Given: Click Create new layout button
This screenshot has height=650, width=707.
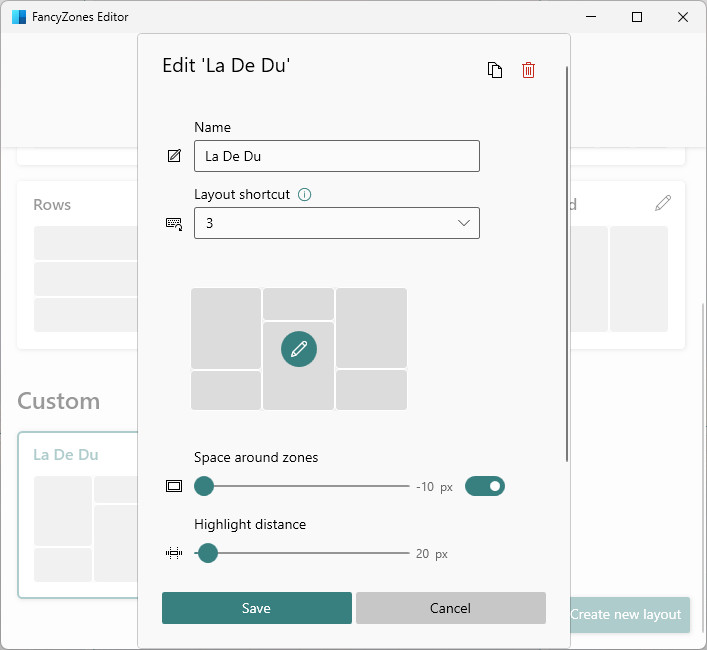Looking at the screenshot, I should [x=629, y=615].
